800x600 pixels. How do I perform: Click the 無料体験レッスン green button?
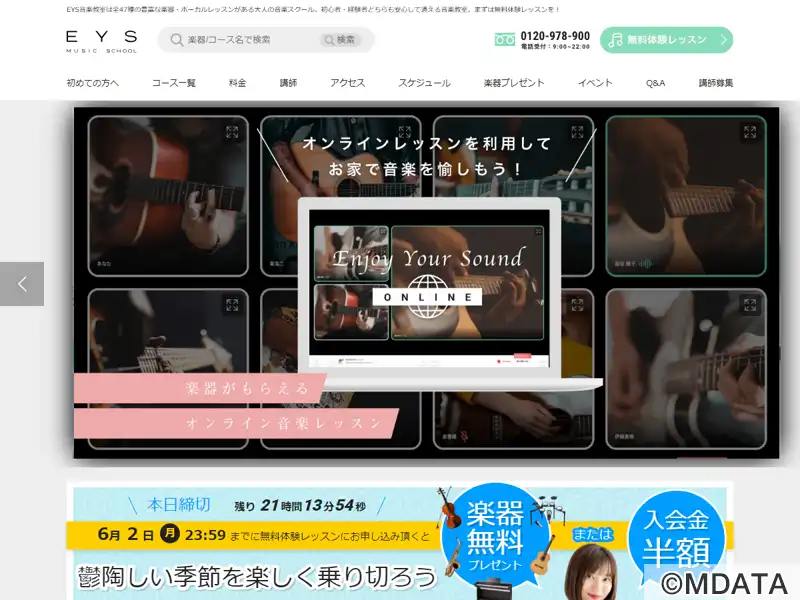[x=666, y=40]
